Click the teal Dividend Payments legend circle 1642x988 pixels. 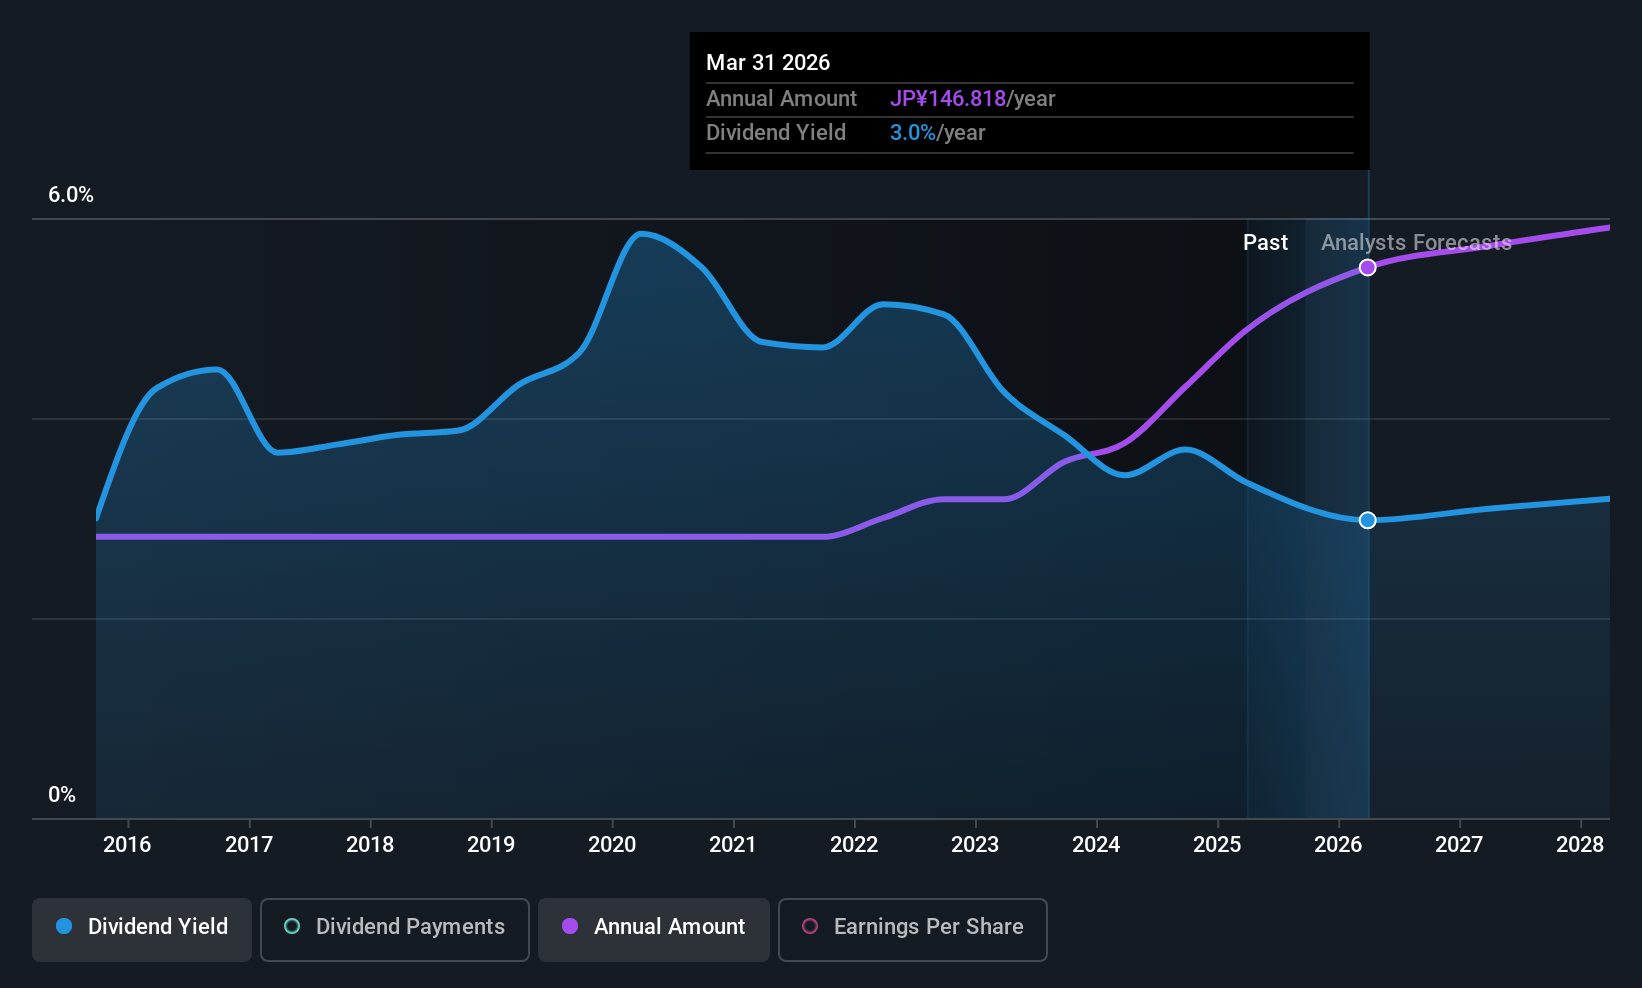[292, 926]
